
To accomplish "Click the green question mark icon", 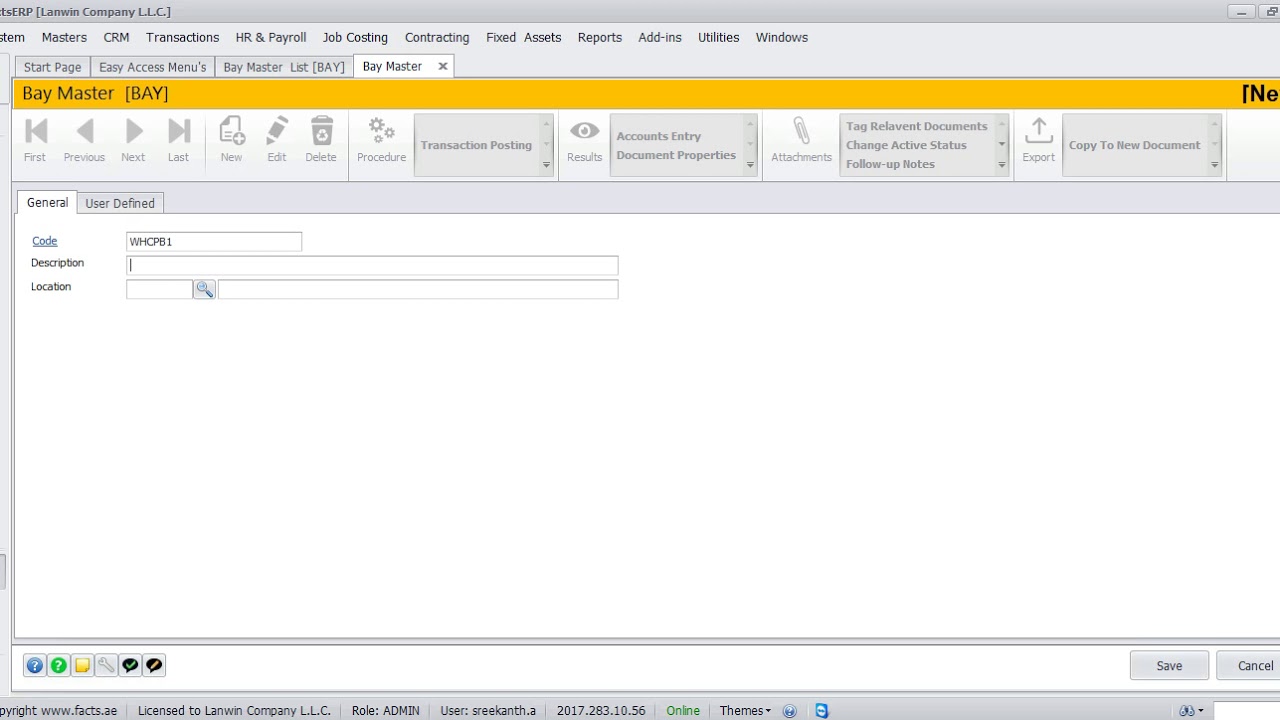I will tap(59, 665).
